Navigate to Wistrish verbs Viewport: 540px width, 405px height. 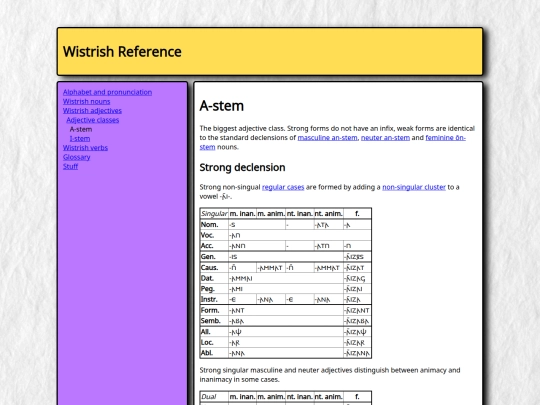(85, 148)
